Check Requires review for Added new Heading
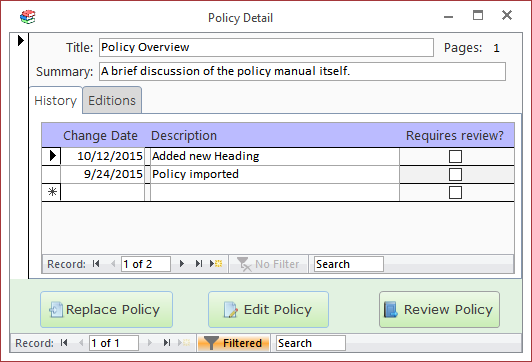 [455, 156]
